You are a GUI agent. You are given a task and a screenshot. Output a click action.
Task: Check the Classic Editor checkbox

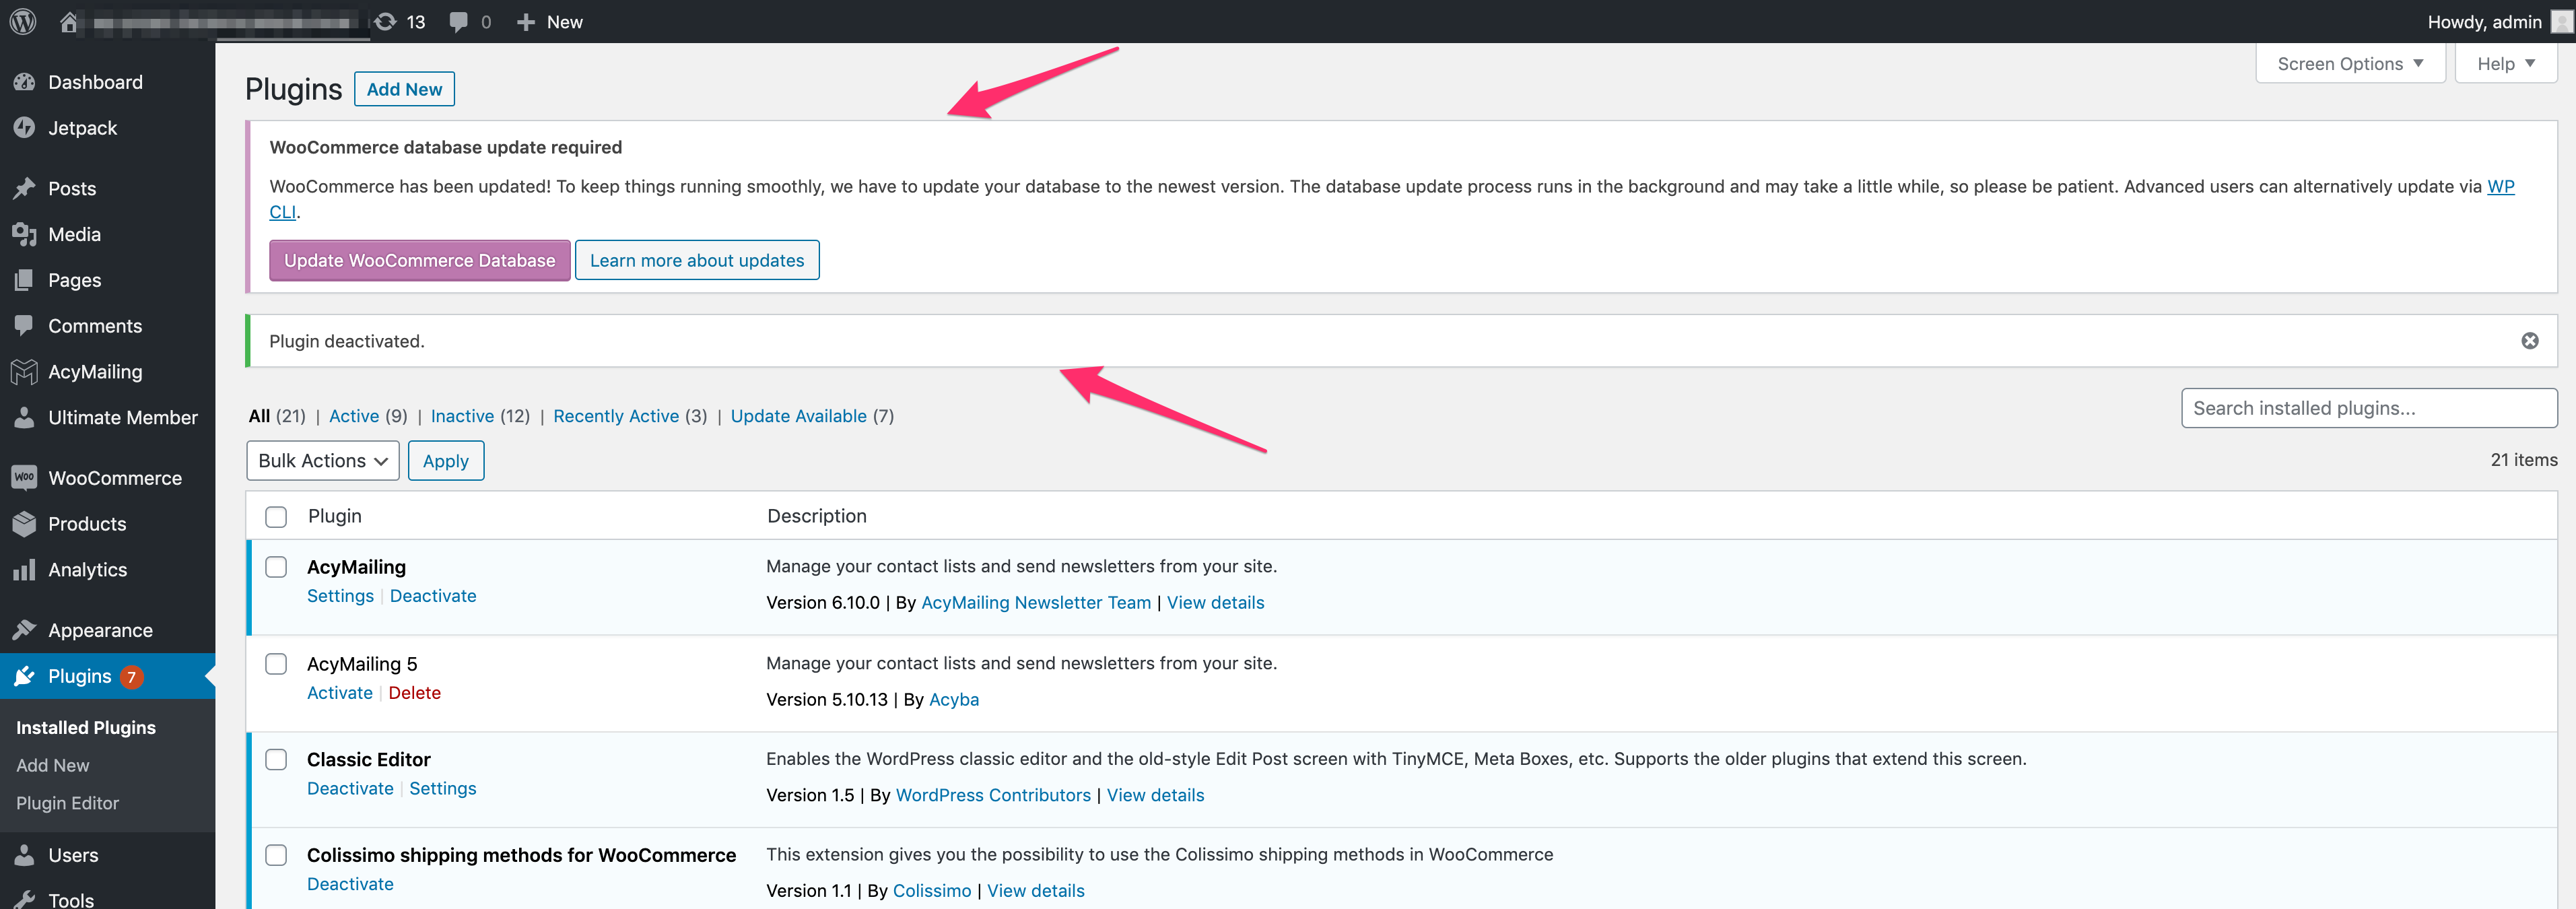coord(276,759)
